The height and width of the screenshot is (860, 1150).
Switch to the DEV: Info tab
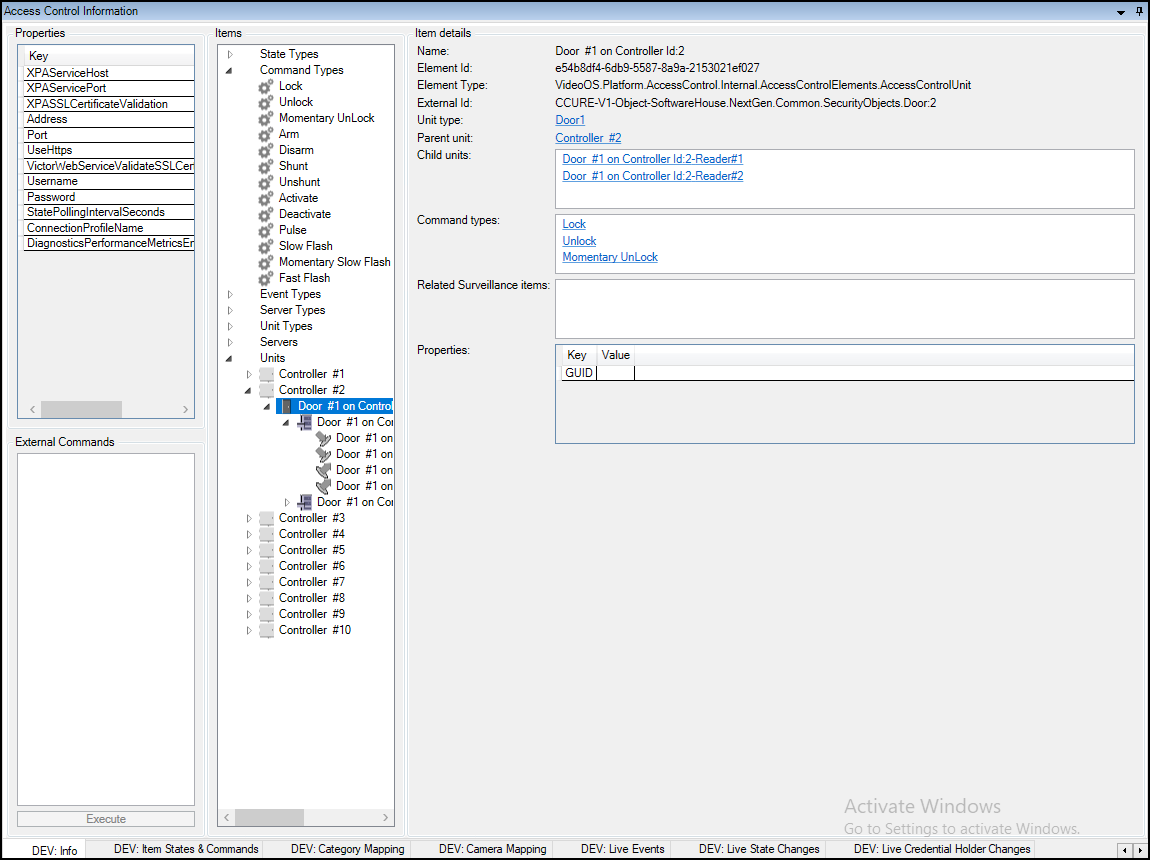coord(55,850)
